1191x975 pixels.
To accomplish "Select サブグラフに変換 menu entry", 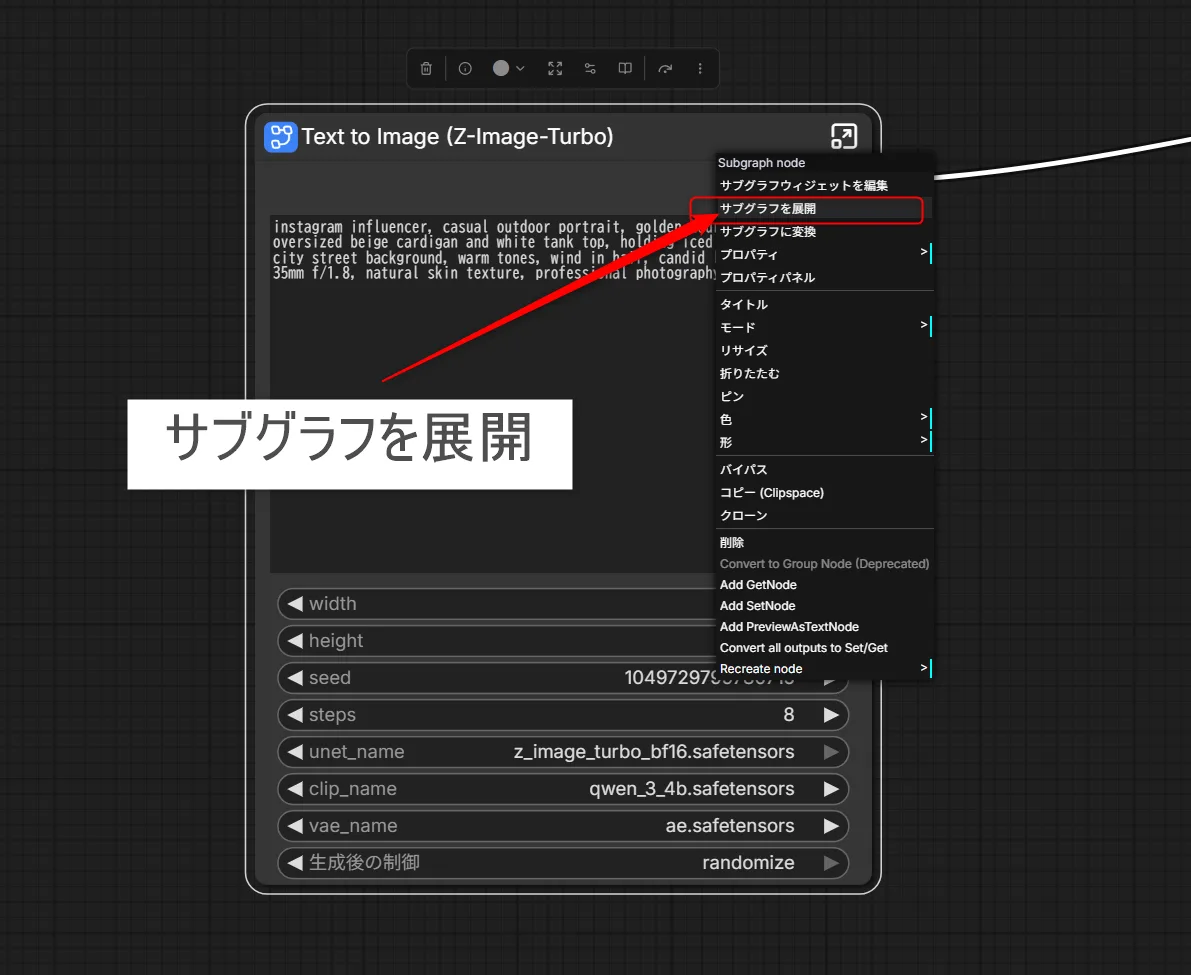I will pos(825,232).
